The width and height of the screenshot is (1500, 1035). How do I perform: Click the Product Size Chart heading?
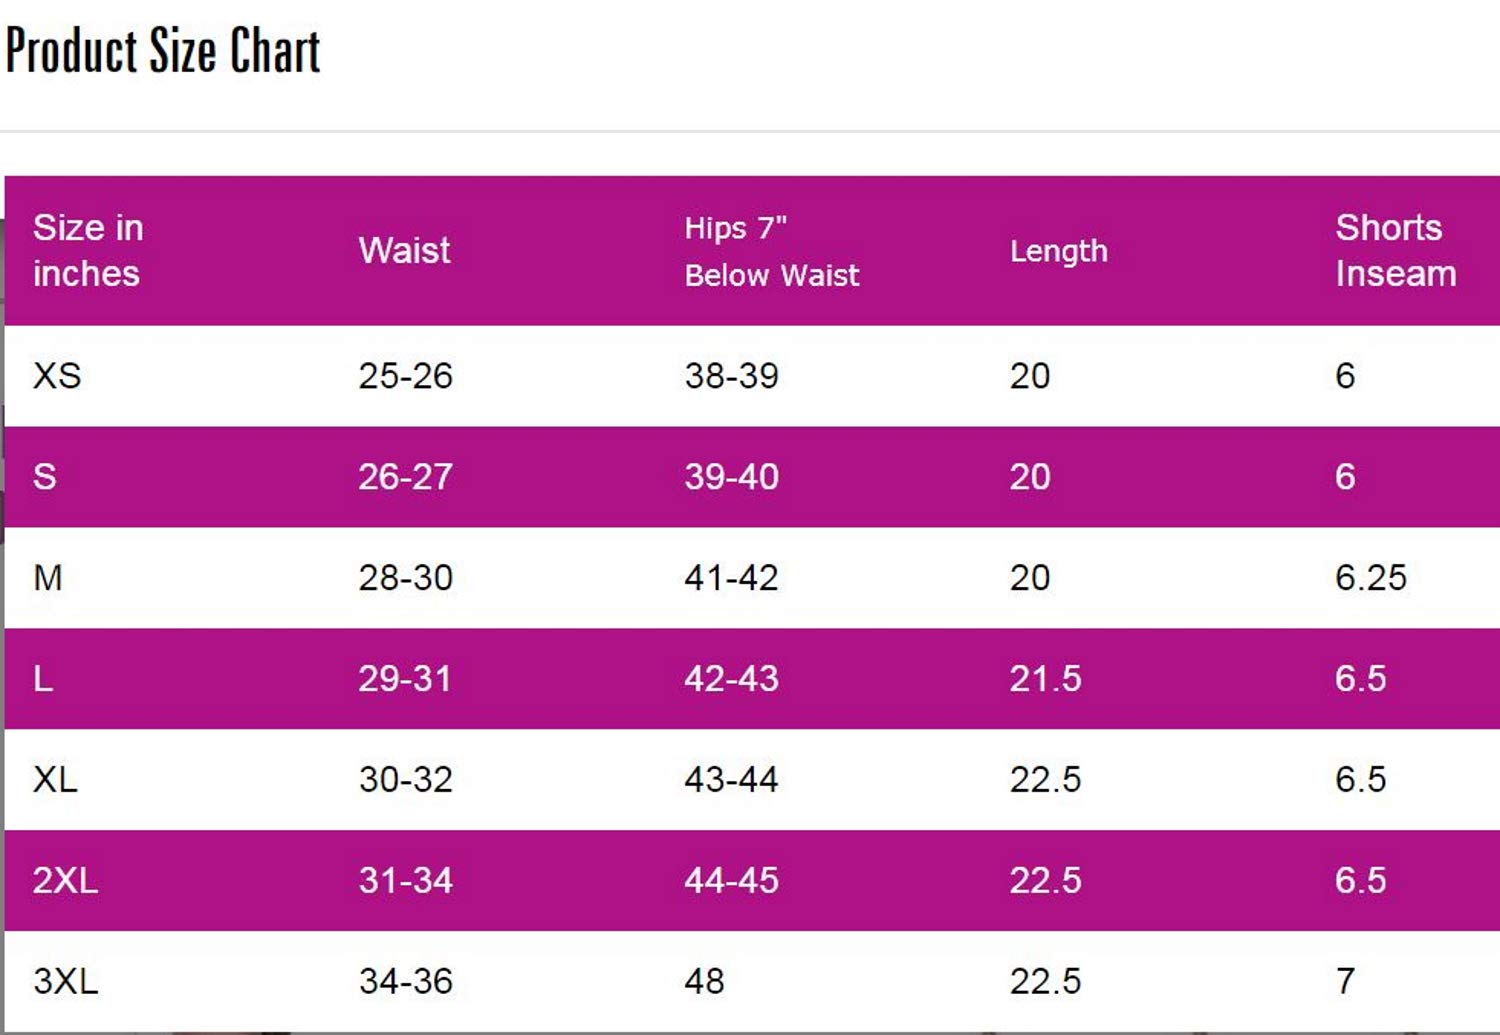[x=163, y=51]
